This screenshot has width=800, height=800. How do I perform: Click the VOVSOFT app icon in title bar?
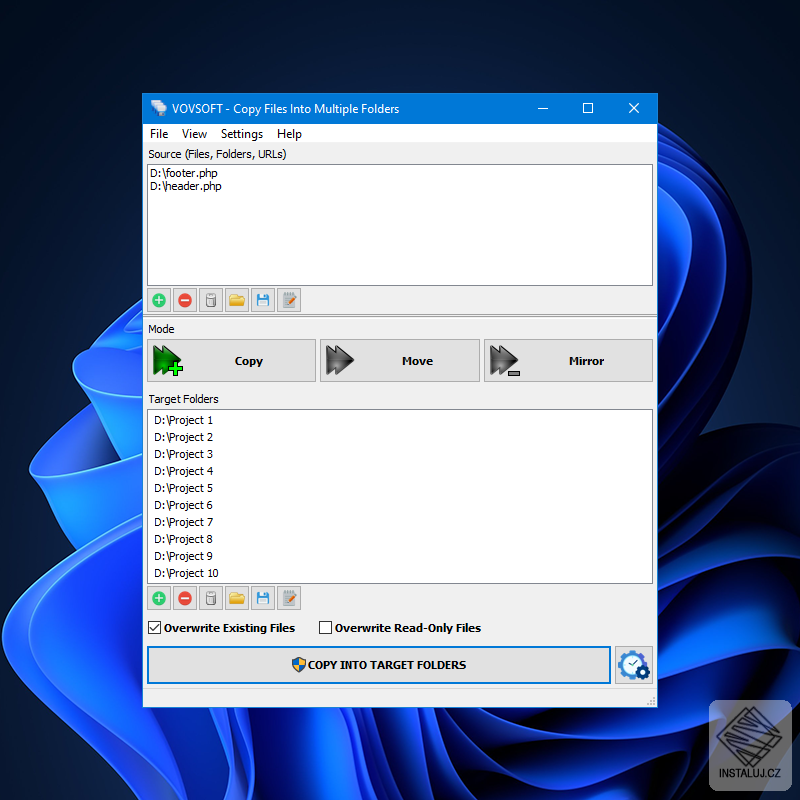pos(159,108)
